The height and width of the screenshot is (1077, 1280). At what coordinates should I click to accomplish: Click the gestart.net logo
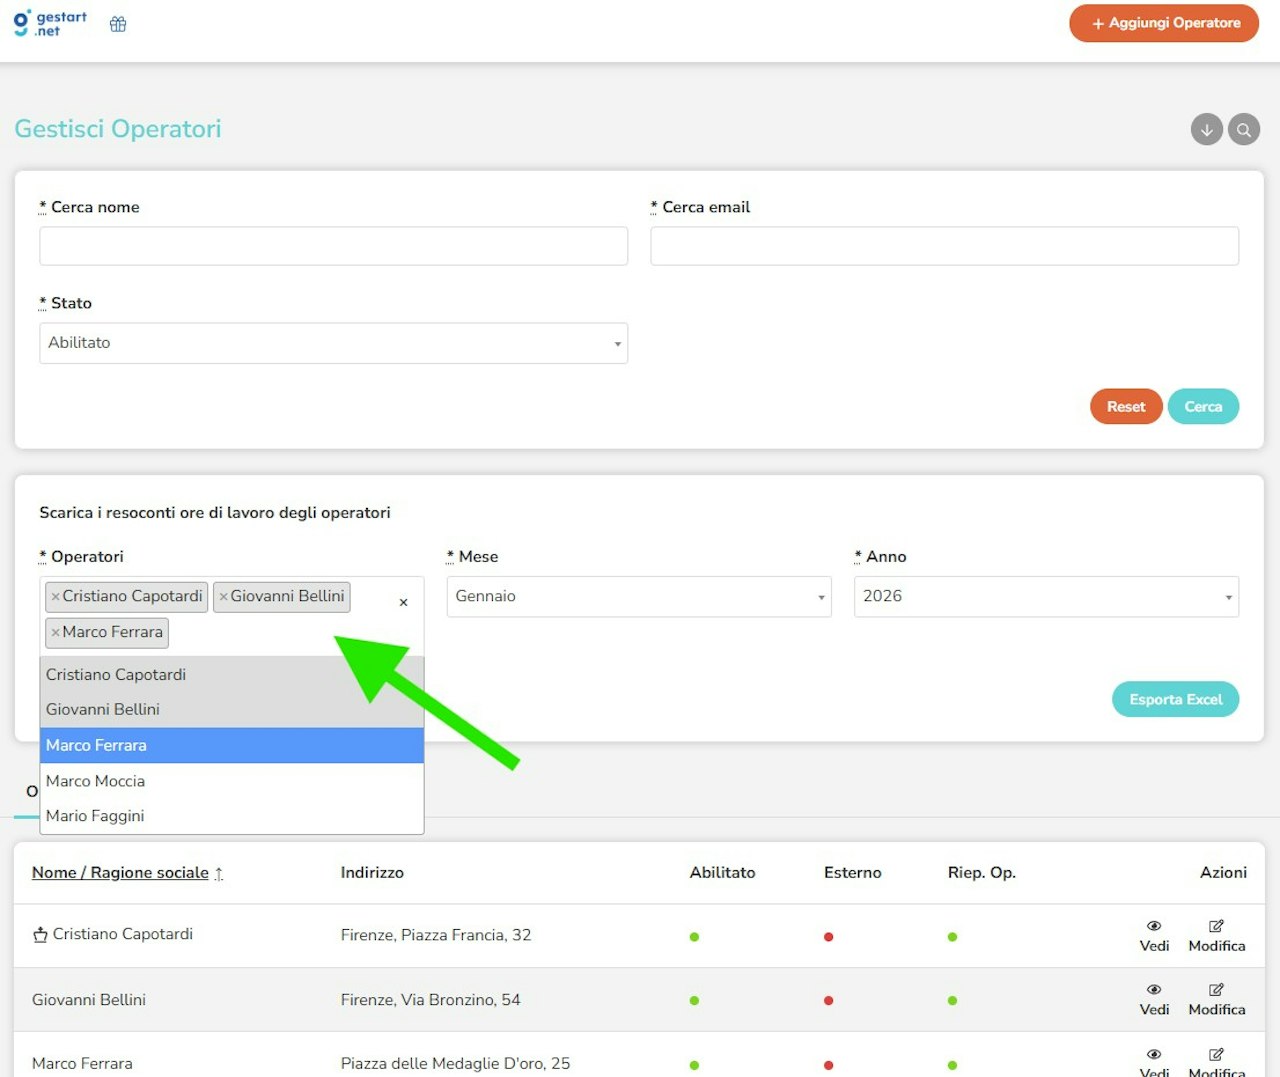50,23
